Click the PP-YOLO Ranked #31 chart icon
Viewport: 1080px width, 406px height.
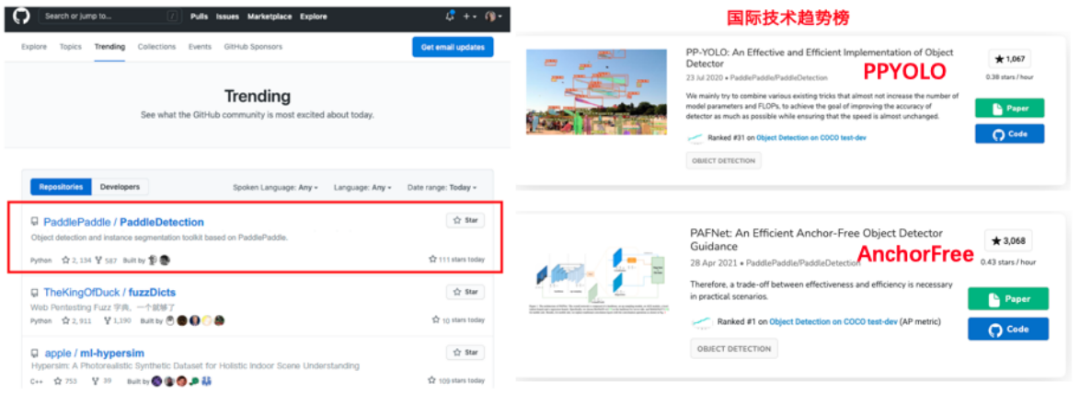tap(695, 138)
